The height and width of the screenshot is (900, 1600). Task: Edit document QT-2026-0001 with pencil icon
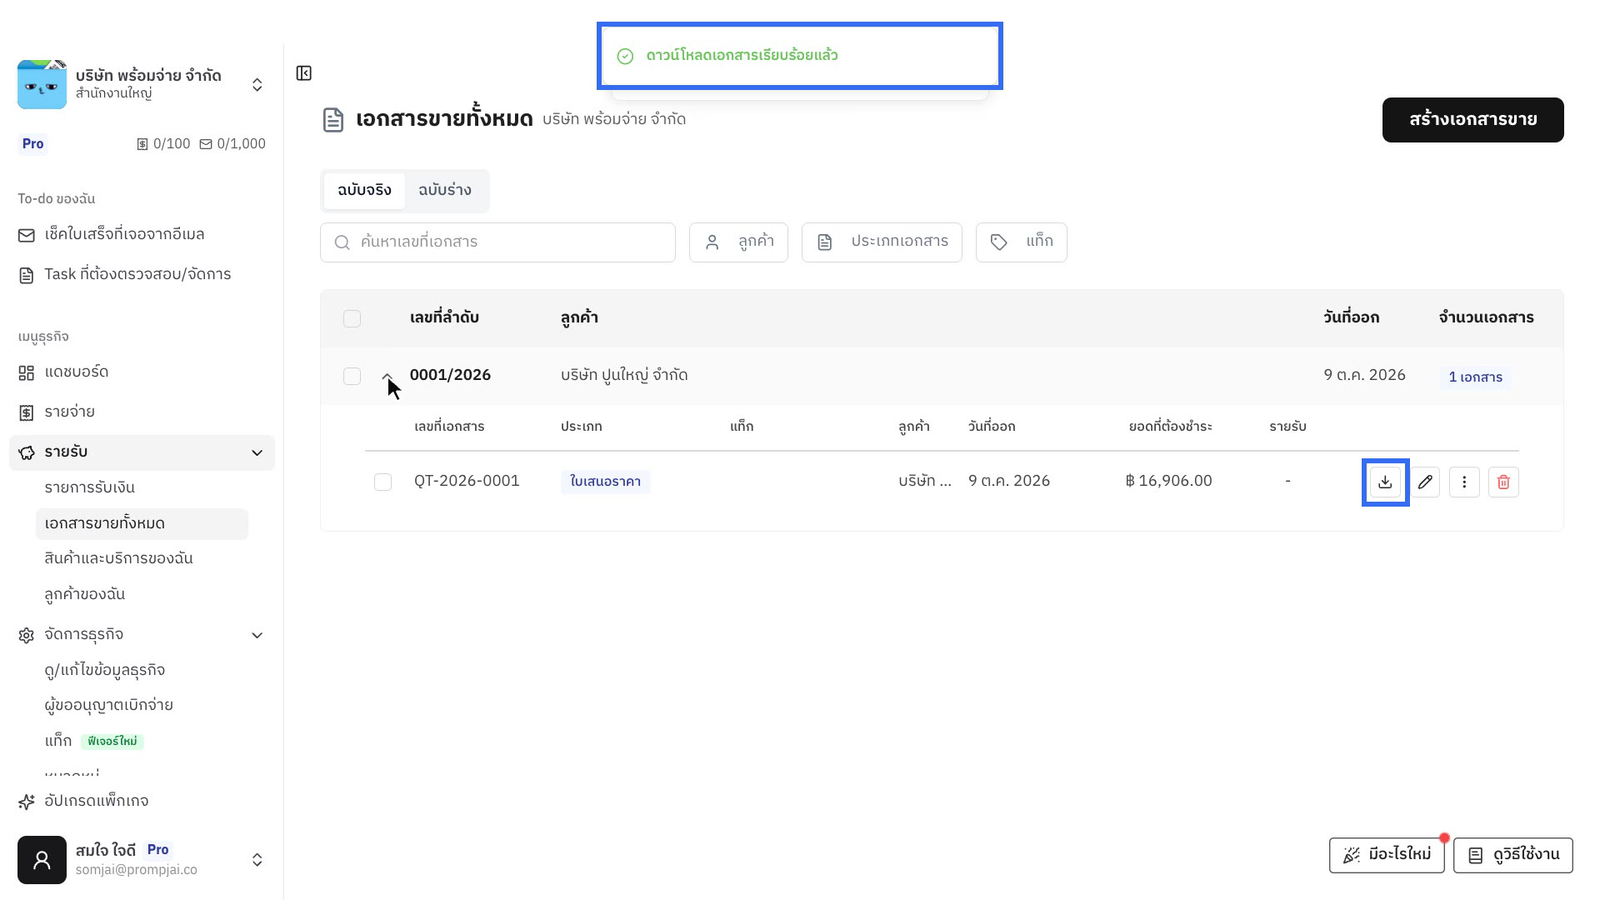click(x=1425, y=482)
